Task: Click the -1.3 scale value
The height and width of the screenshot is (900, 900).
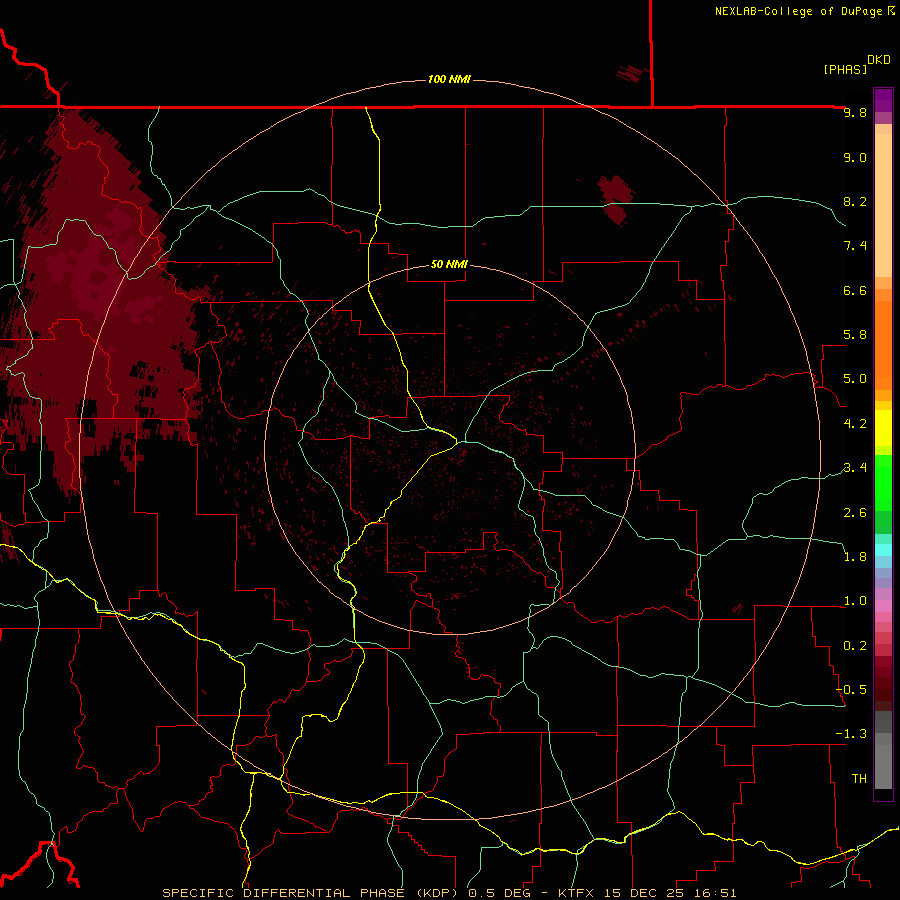Action: point(851,734)
